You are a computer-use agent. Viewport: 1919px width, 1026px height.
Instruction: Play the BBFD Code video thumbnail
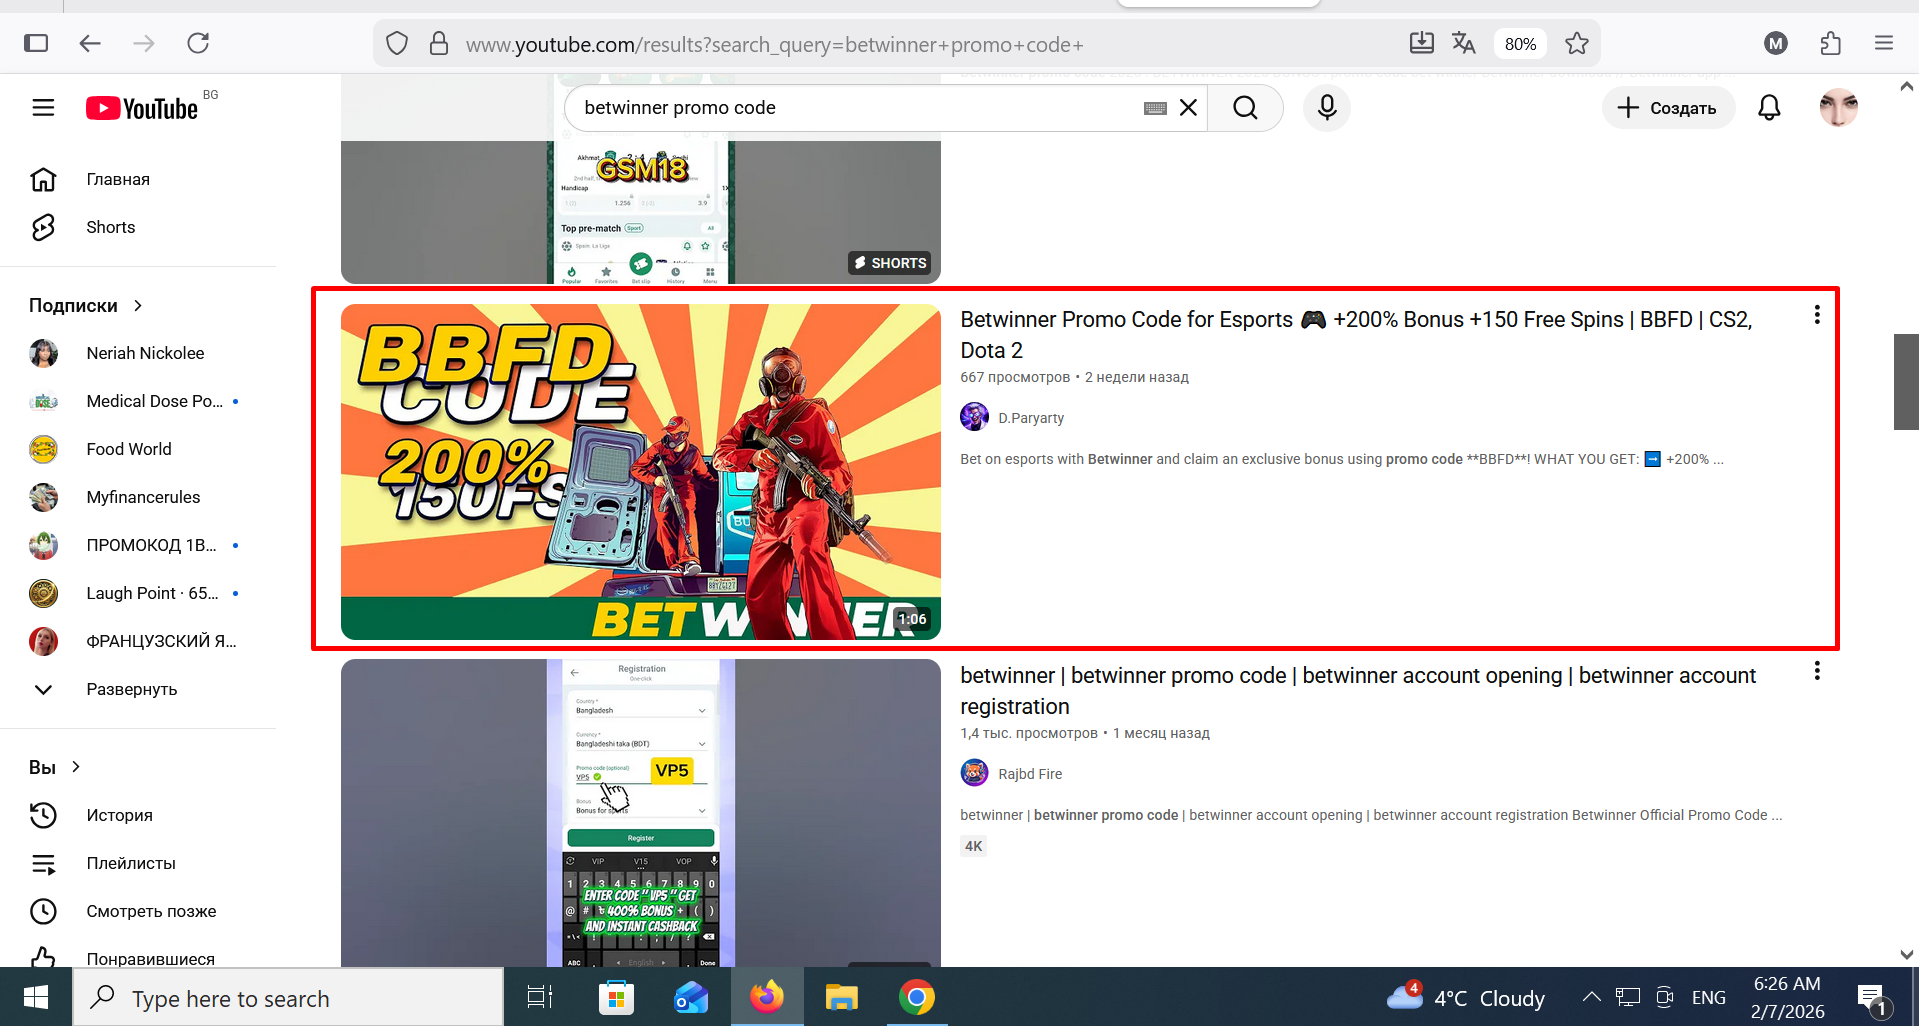pos(640,471)
